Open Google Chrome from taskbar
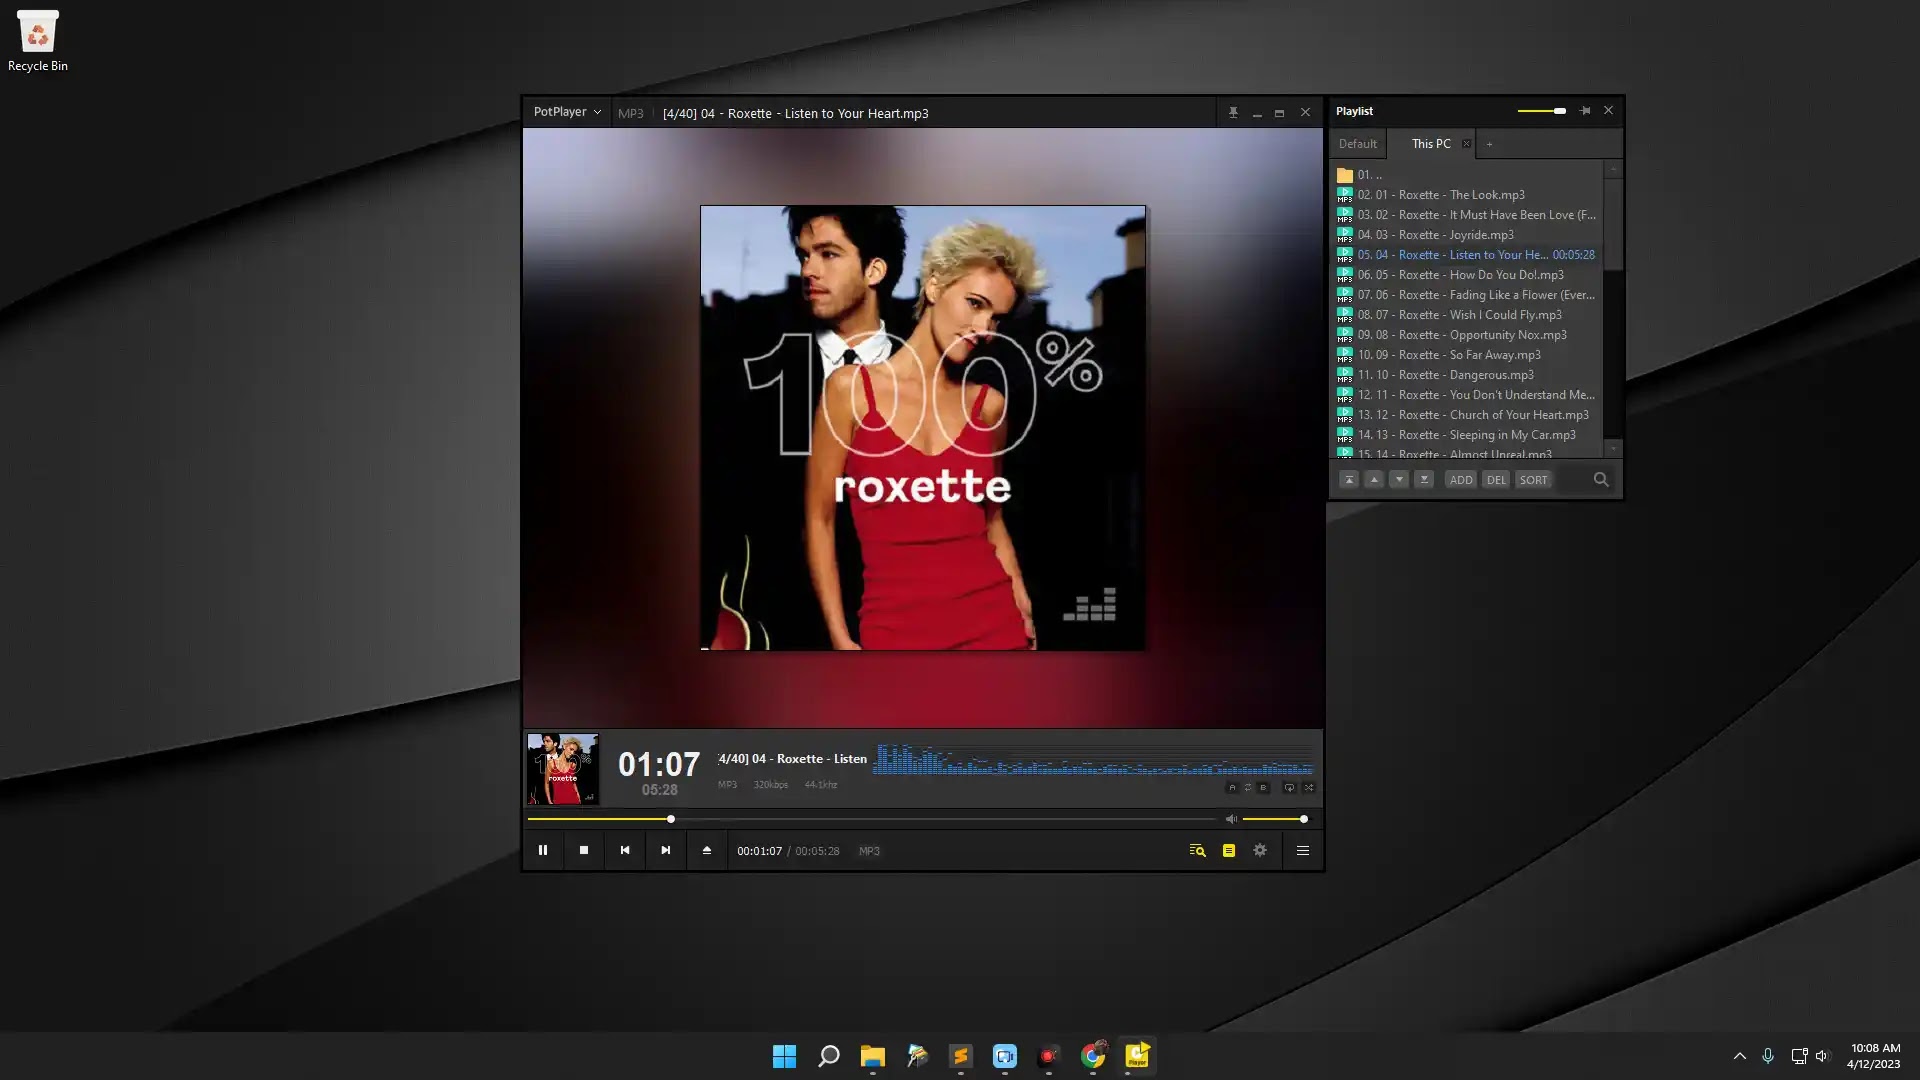The image size is (1920, 1080). (x=1093, y=1056)
